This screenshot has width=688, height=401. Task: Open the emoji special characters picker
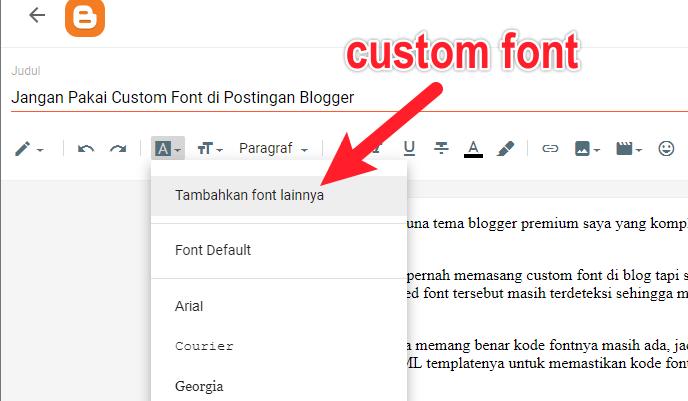666,149
